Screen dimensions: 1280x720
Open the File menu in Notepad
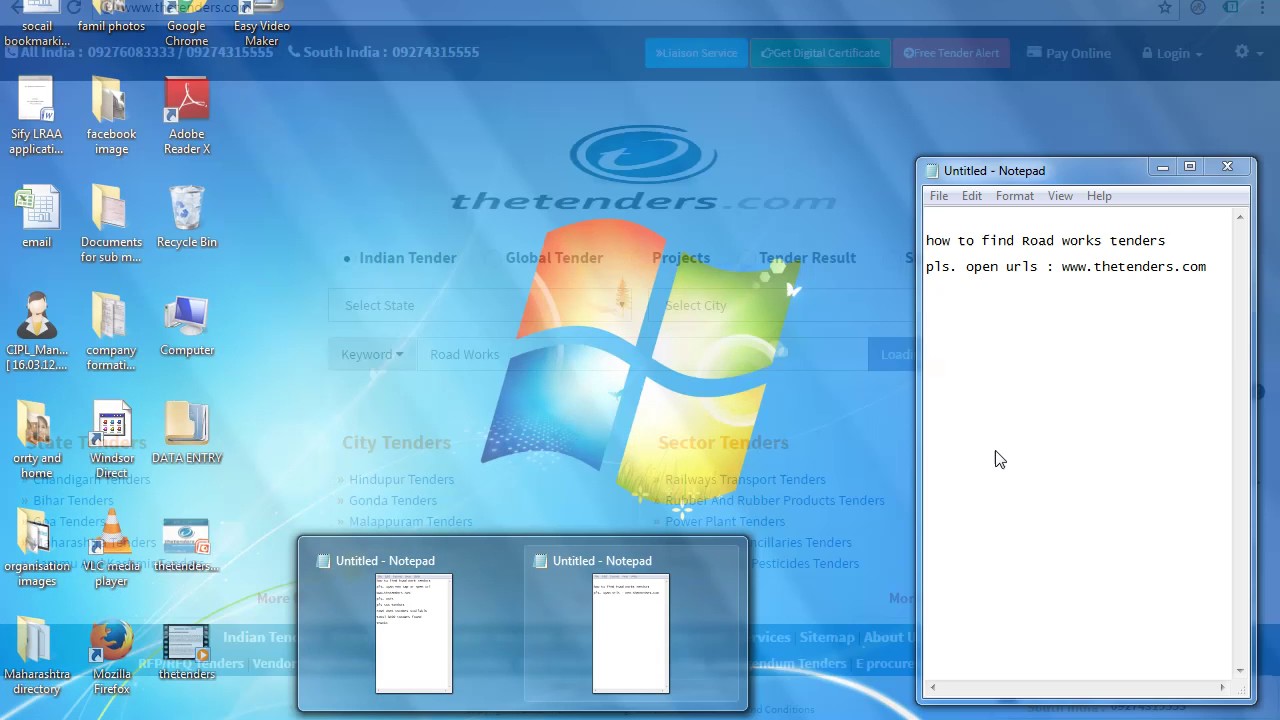(x=939, y=196)
